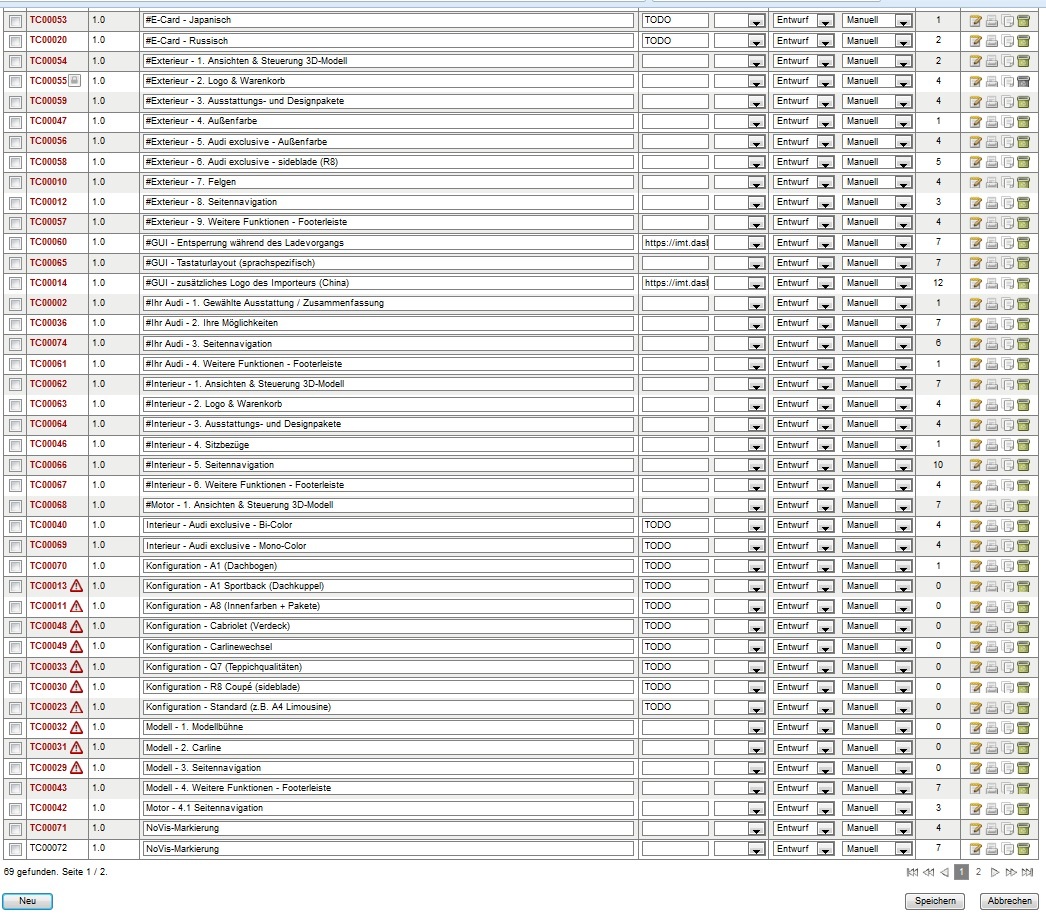Go to page 2 of the results

(x=978, y=872)
